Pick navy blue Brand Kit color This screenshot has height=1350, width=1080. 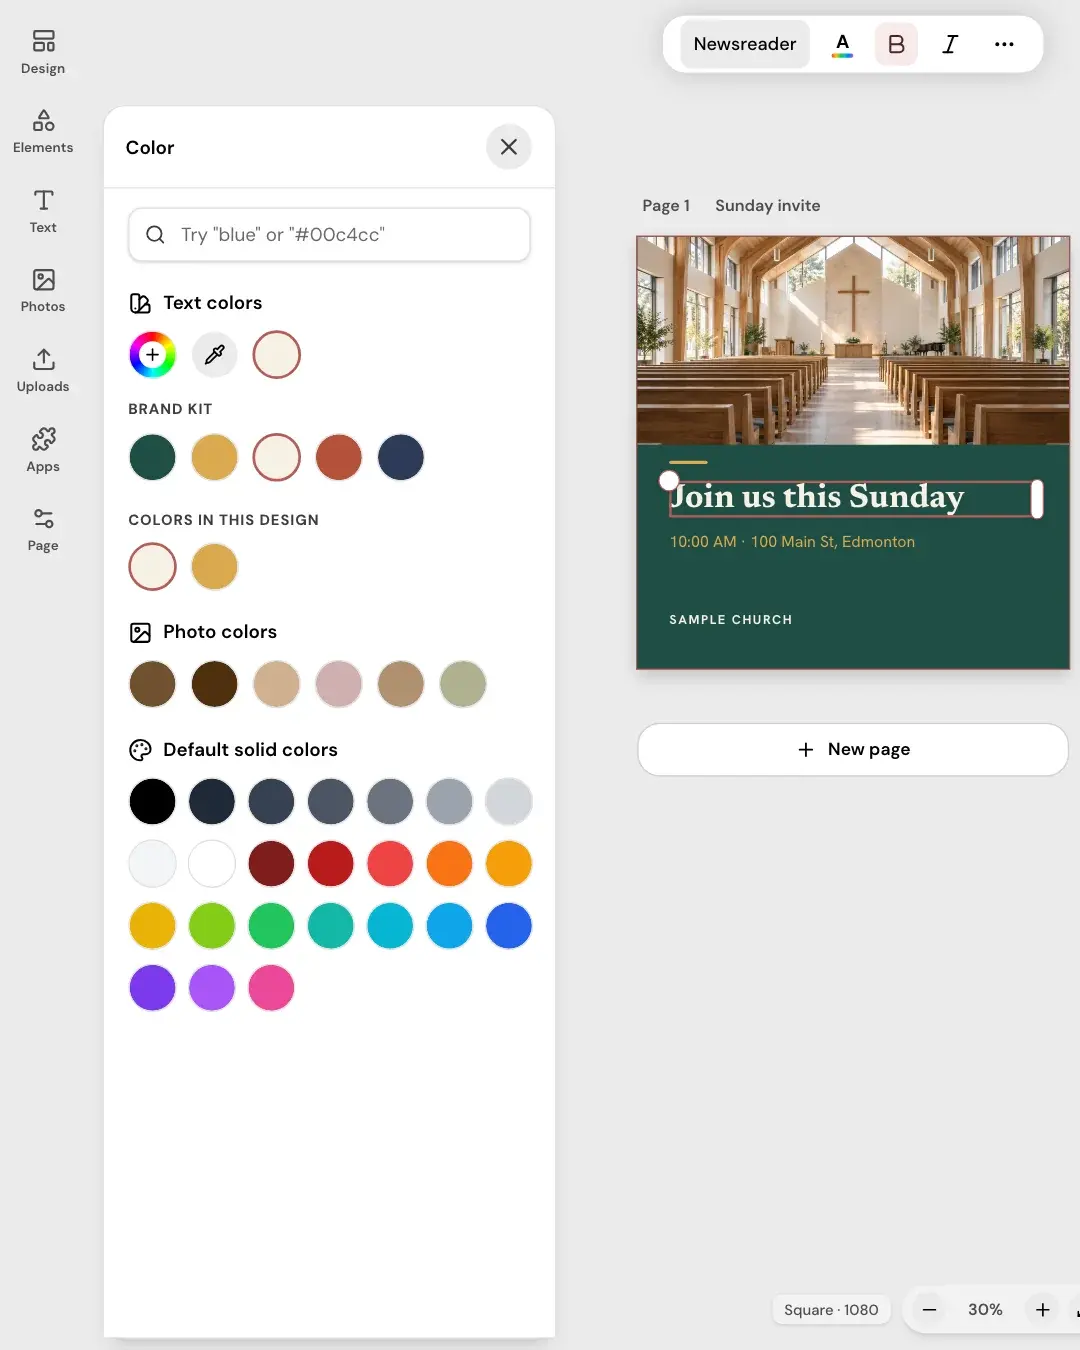point(401,457)
